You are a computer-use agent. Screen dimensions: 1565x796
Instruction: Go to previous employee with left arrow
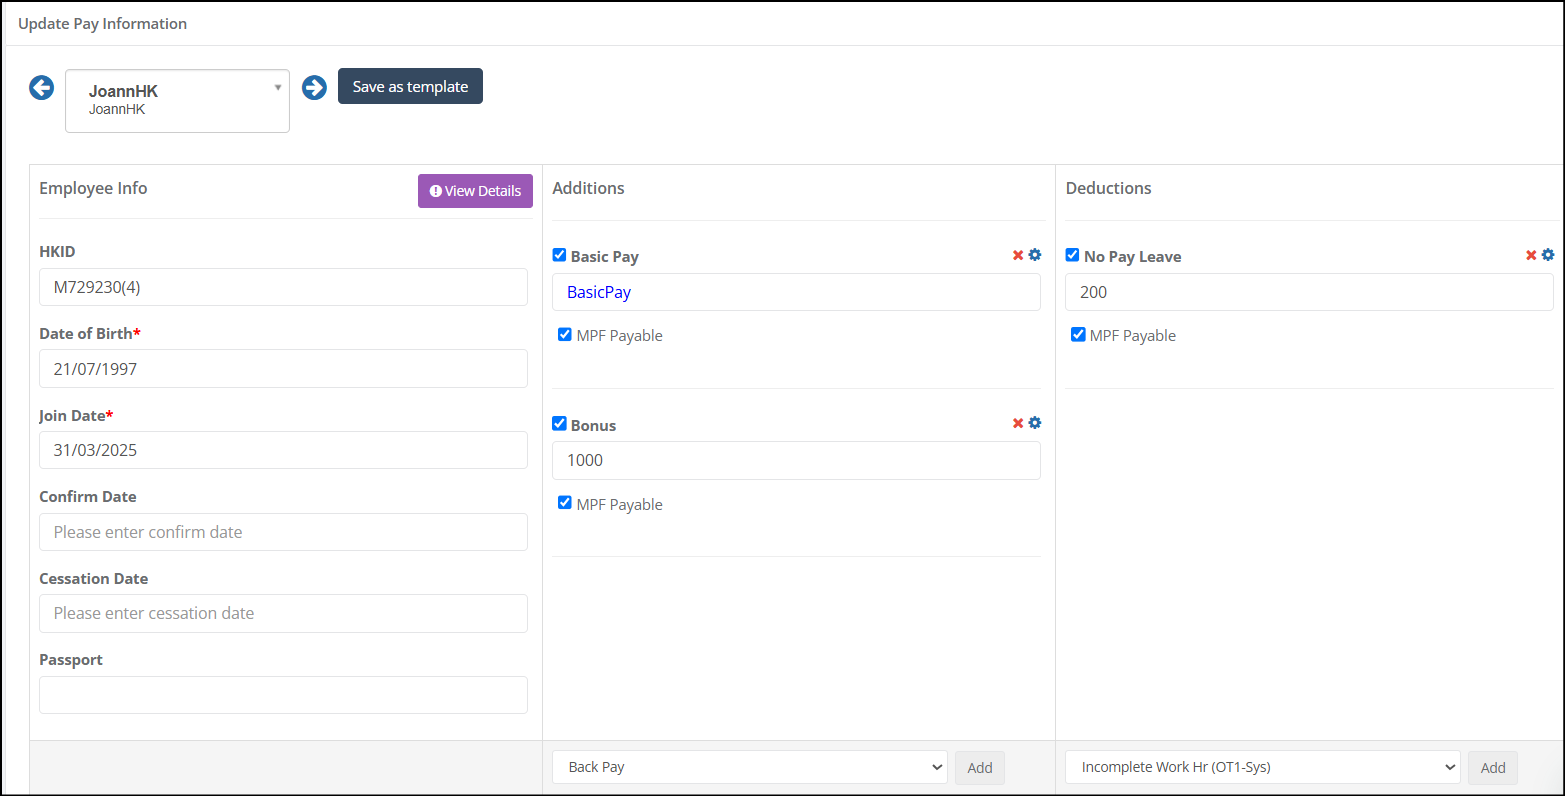tap(41, 88)
